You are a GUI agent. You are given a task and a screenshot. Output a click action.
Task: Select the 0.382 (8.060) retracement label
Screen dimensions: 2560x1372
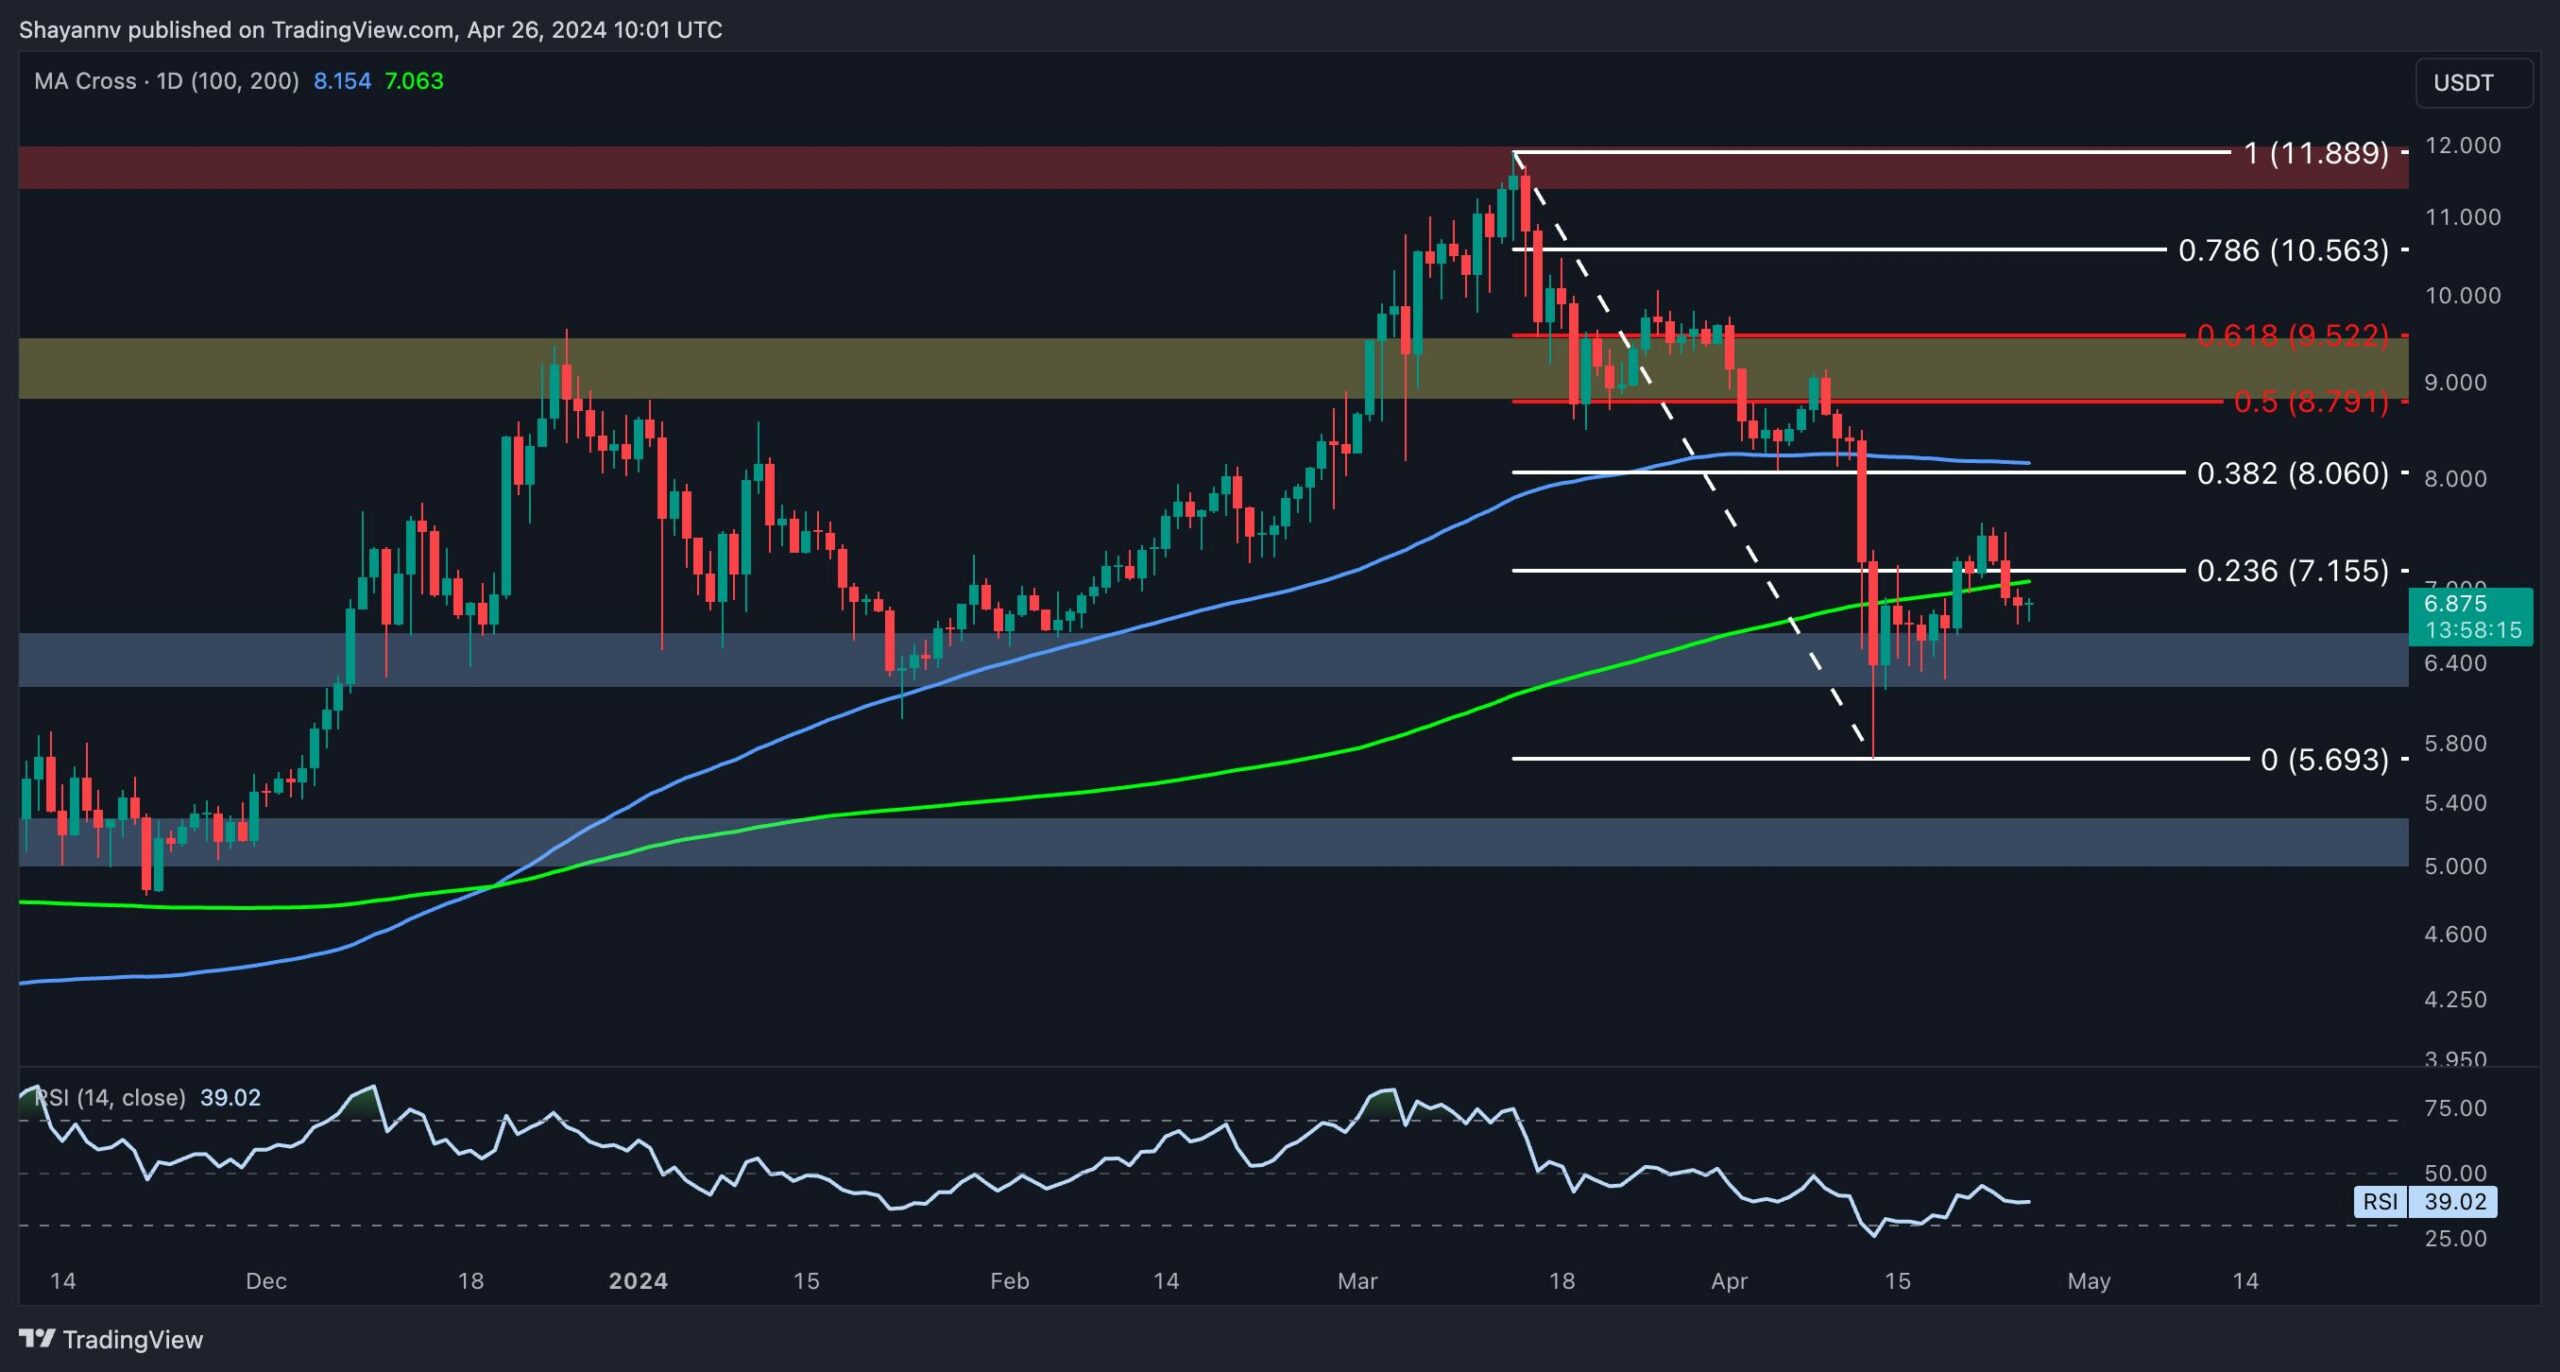2292,473
